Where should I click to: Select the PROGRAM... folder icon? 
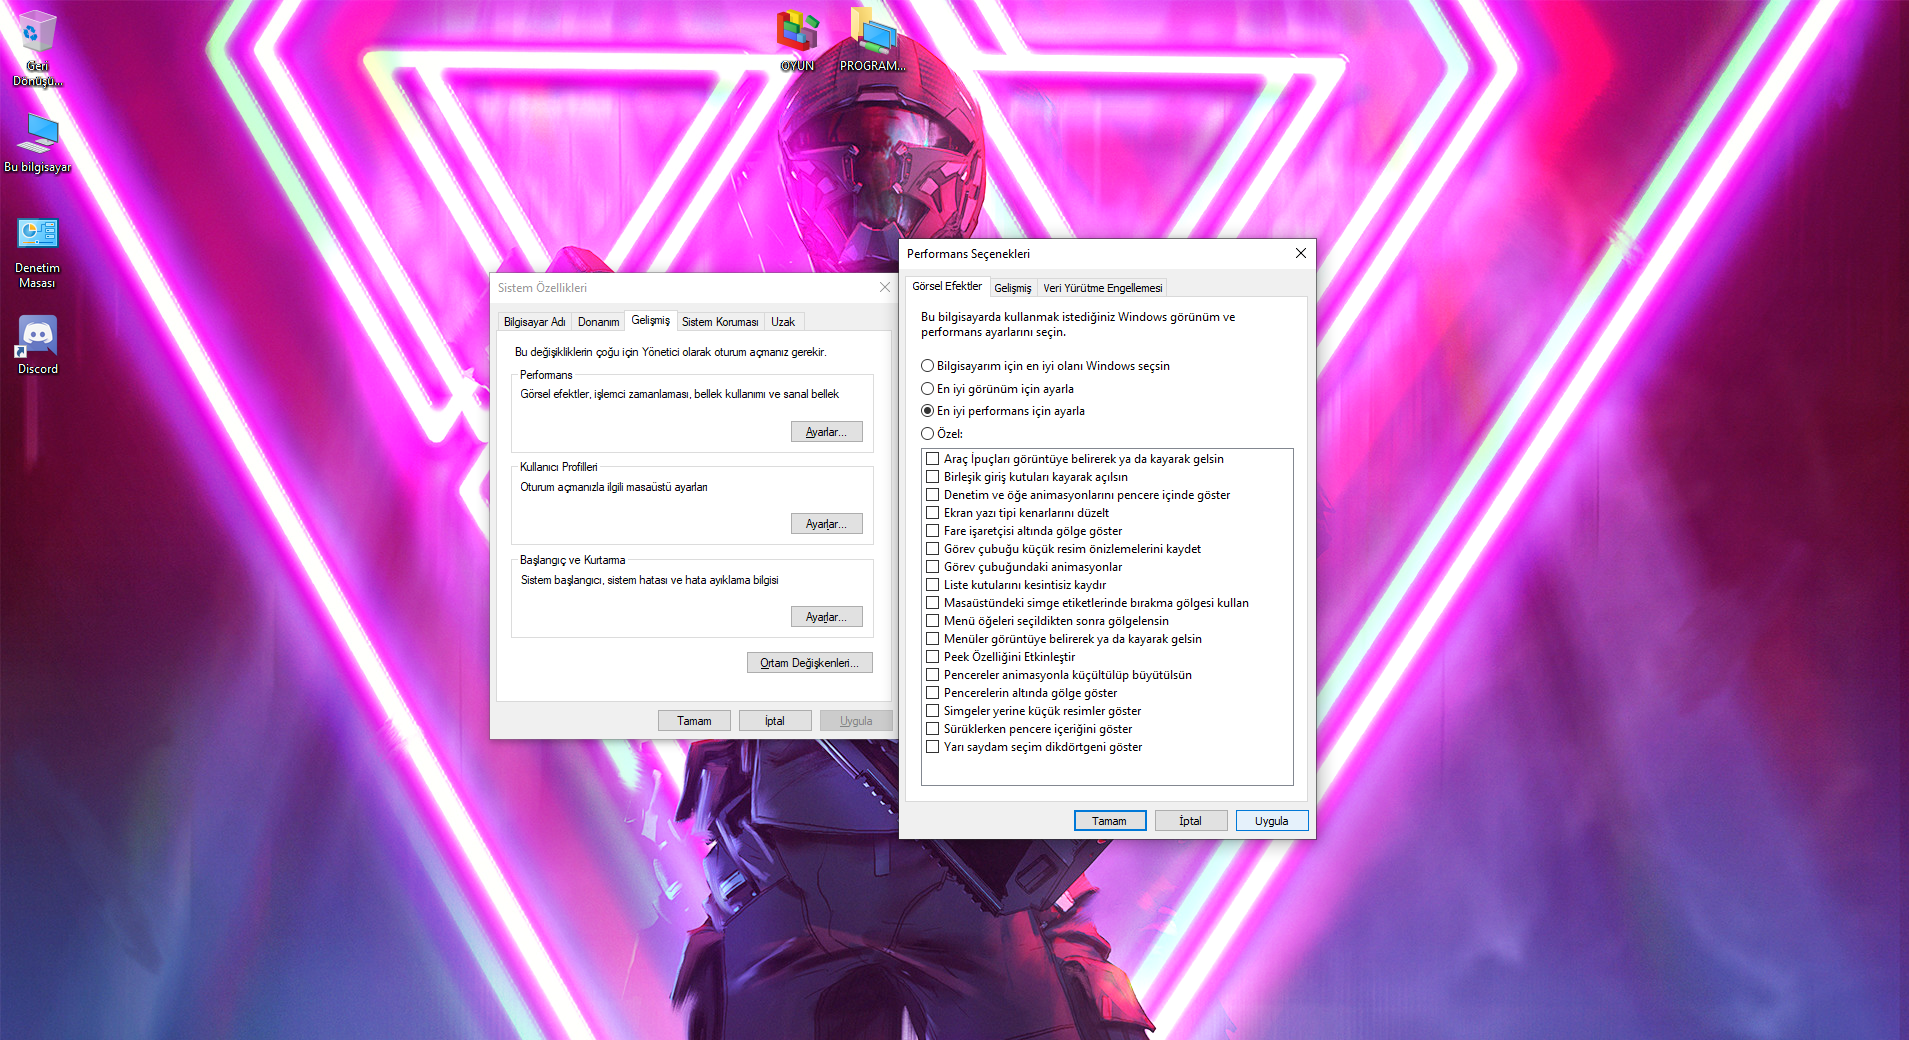(873, 41)
